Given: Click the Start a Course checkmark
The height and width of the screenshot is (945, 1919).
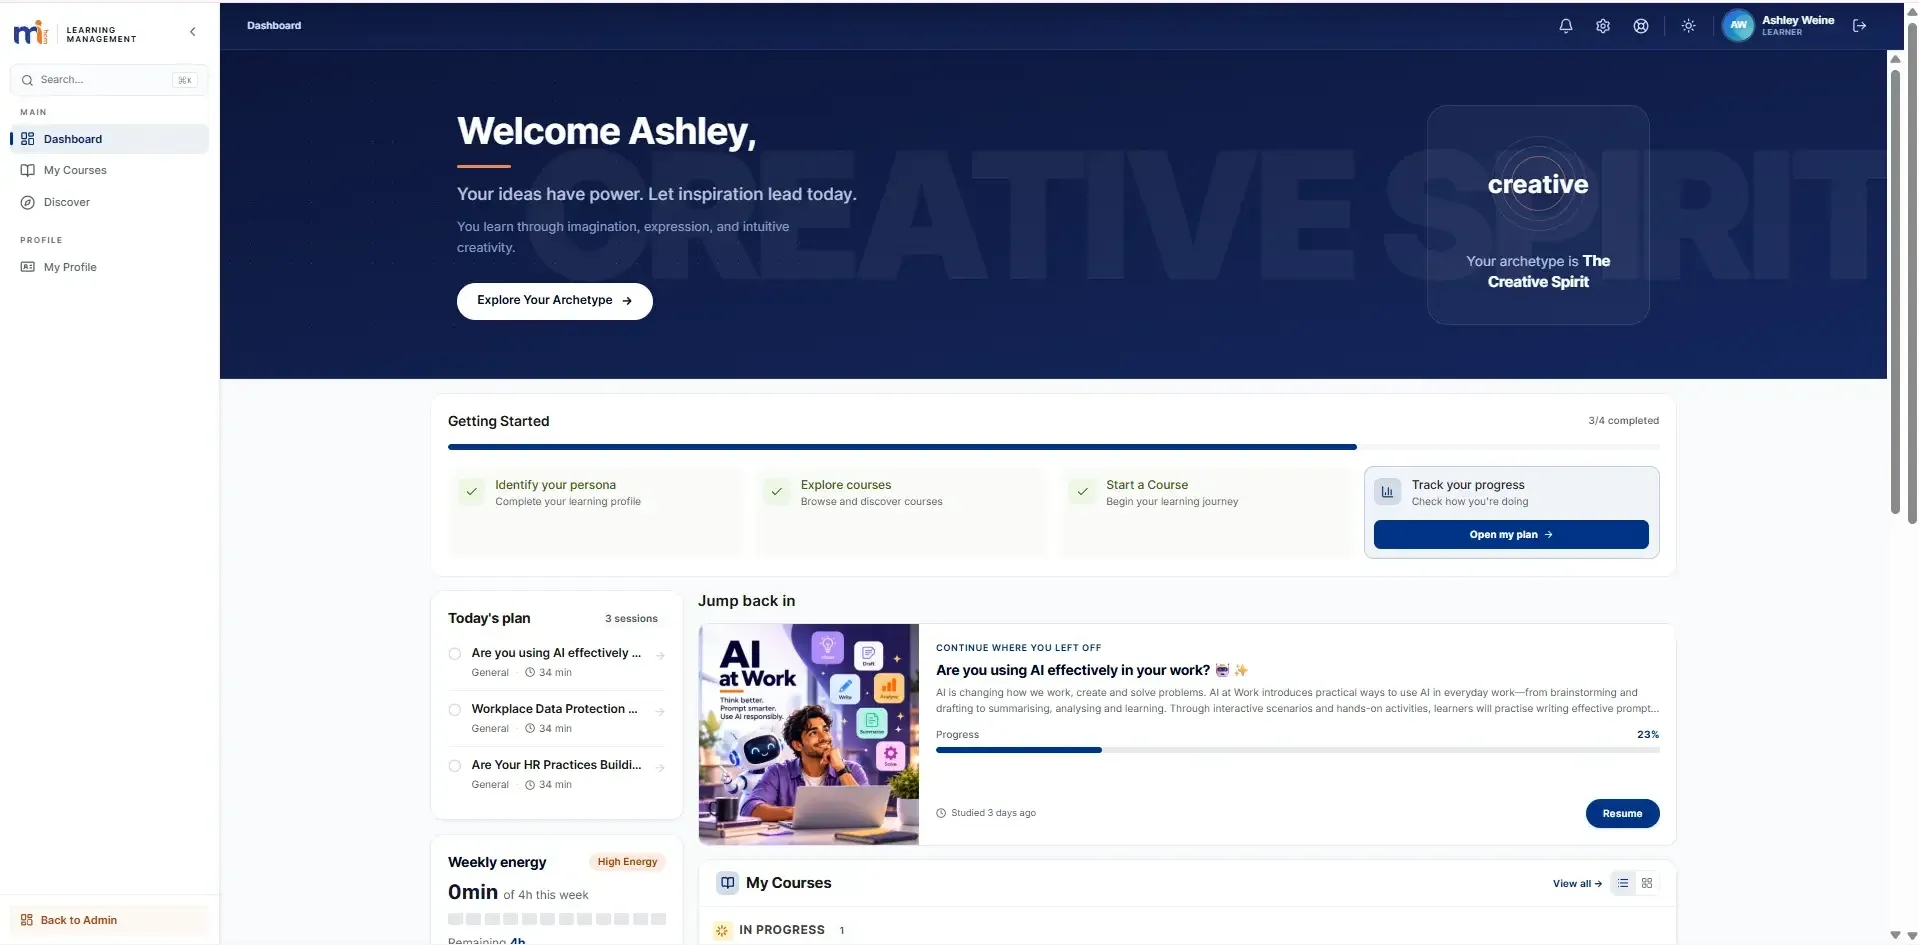Looking at the screenshot, I should (1082, 492).
